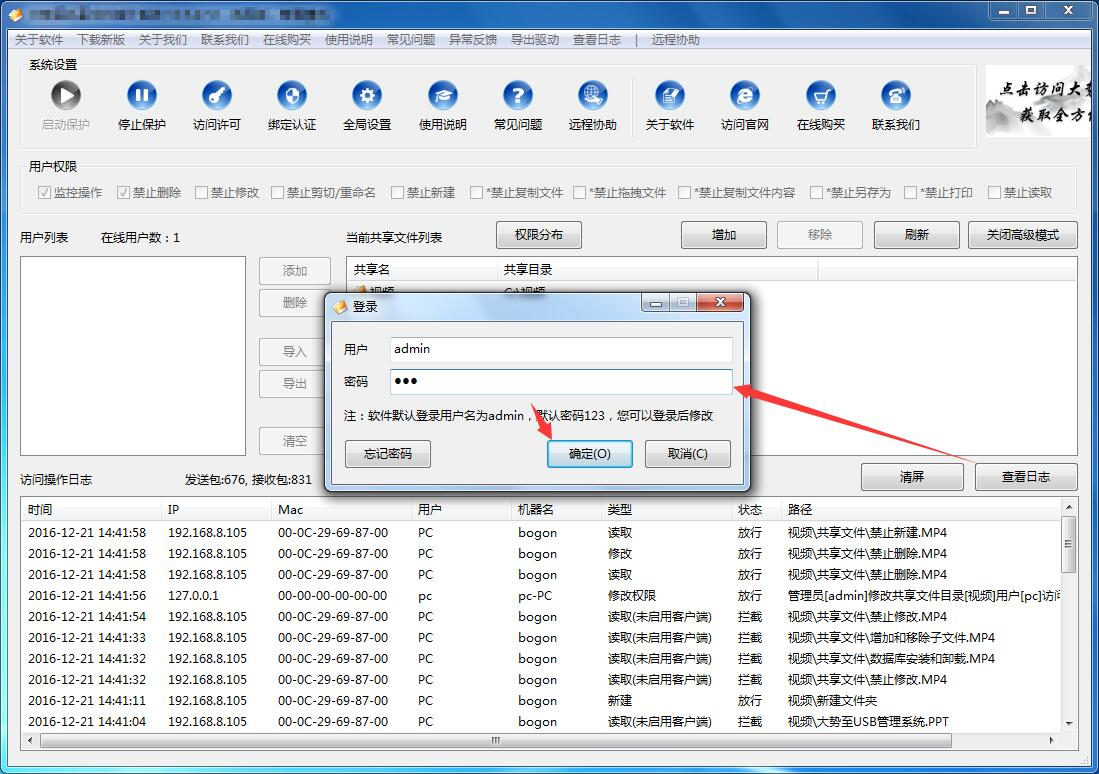1099x774 pixels.
Task: Open the 查看日志 menu item
Action: pos(597,40)
